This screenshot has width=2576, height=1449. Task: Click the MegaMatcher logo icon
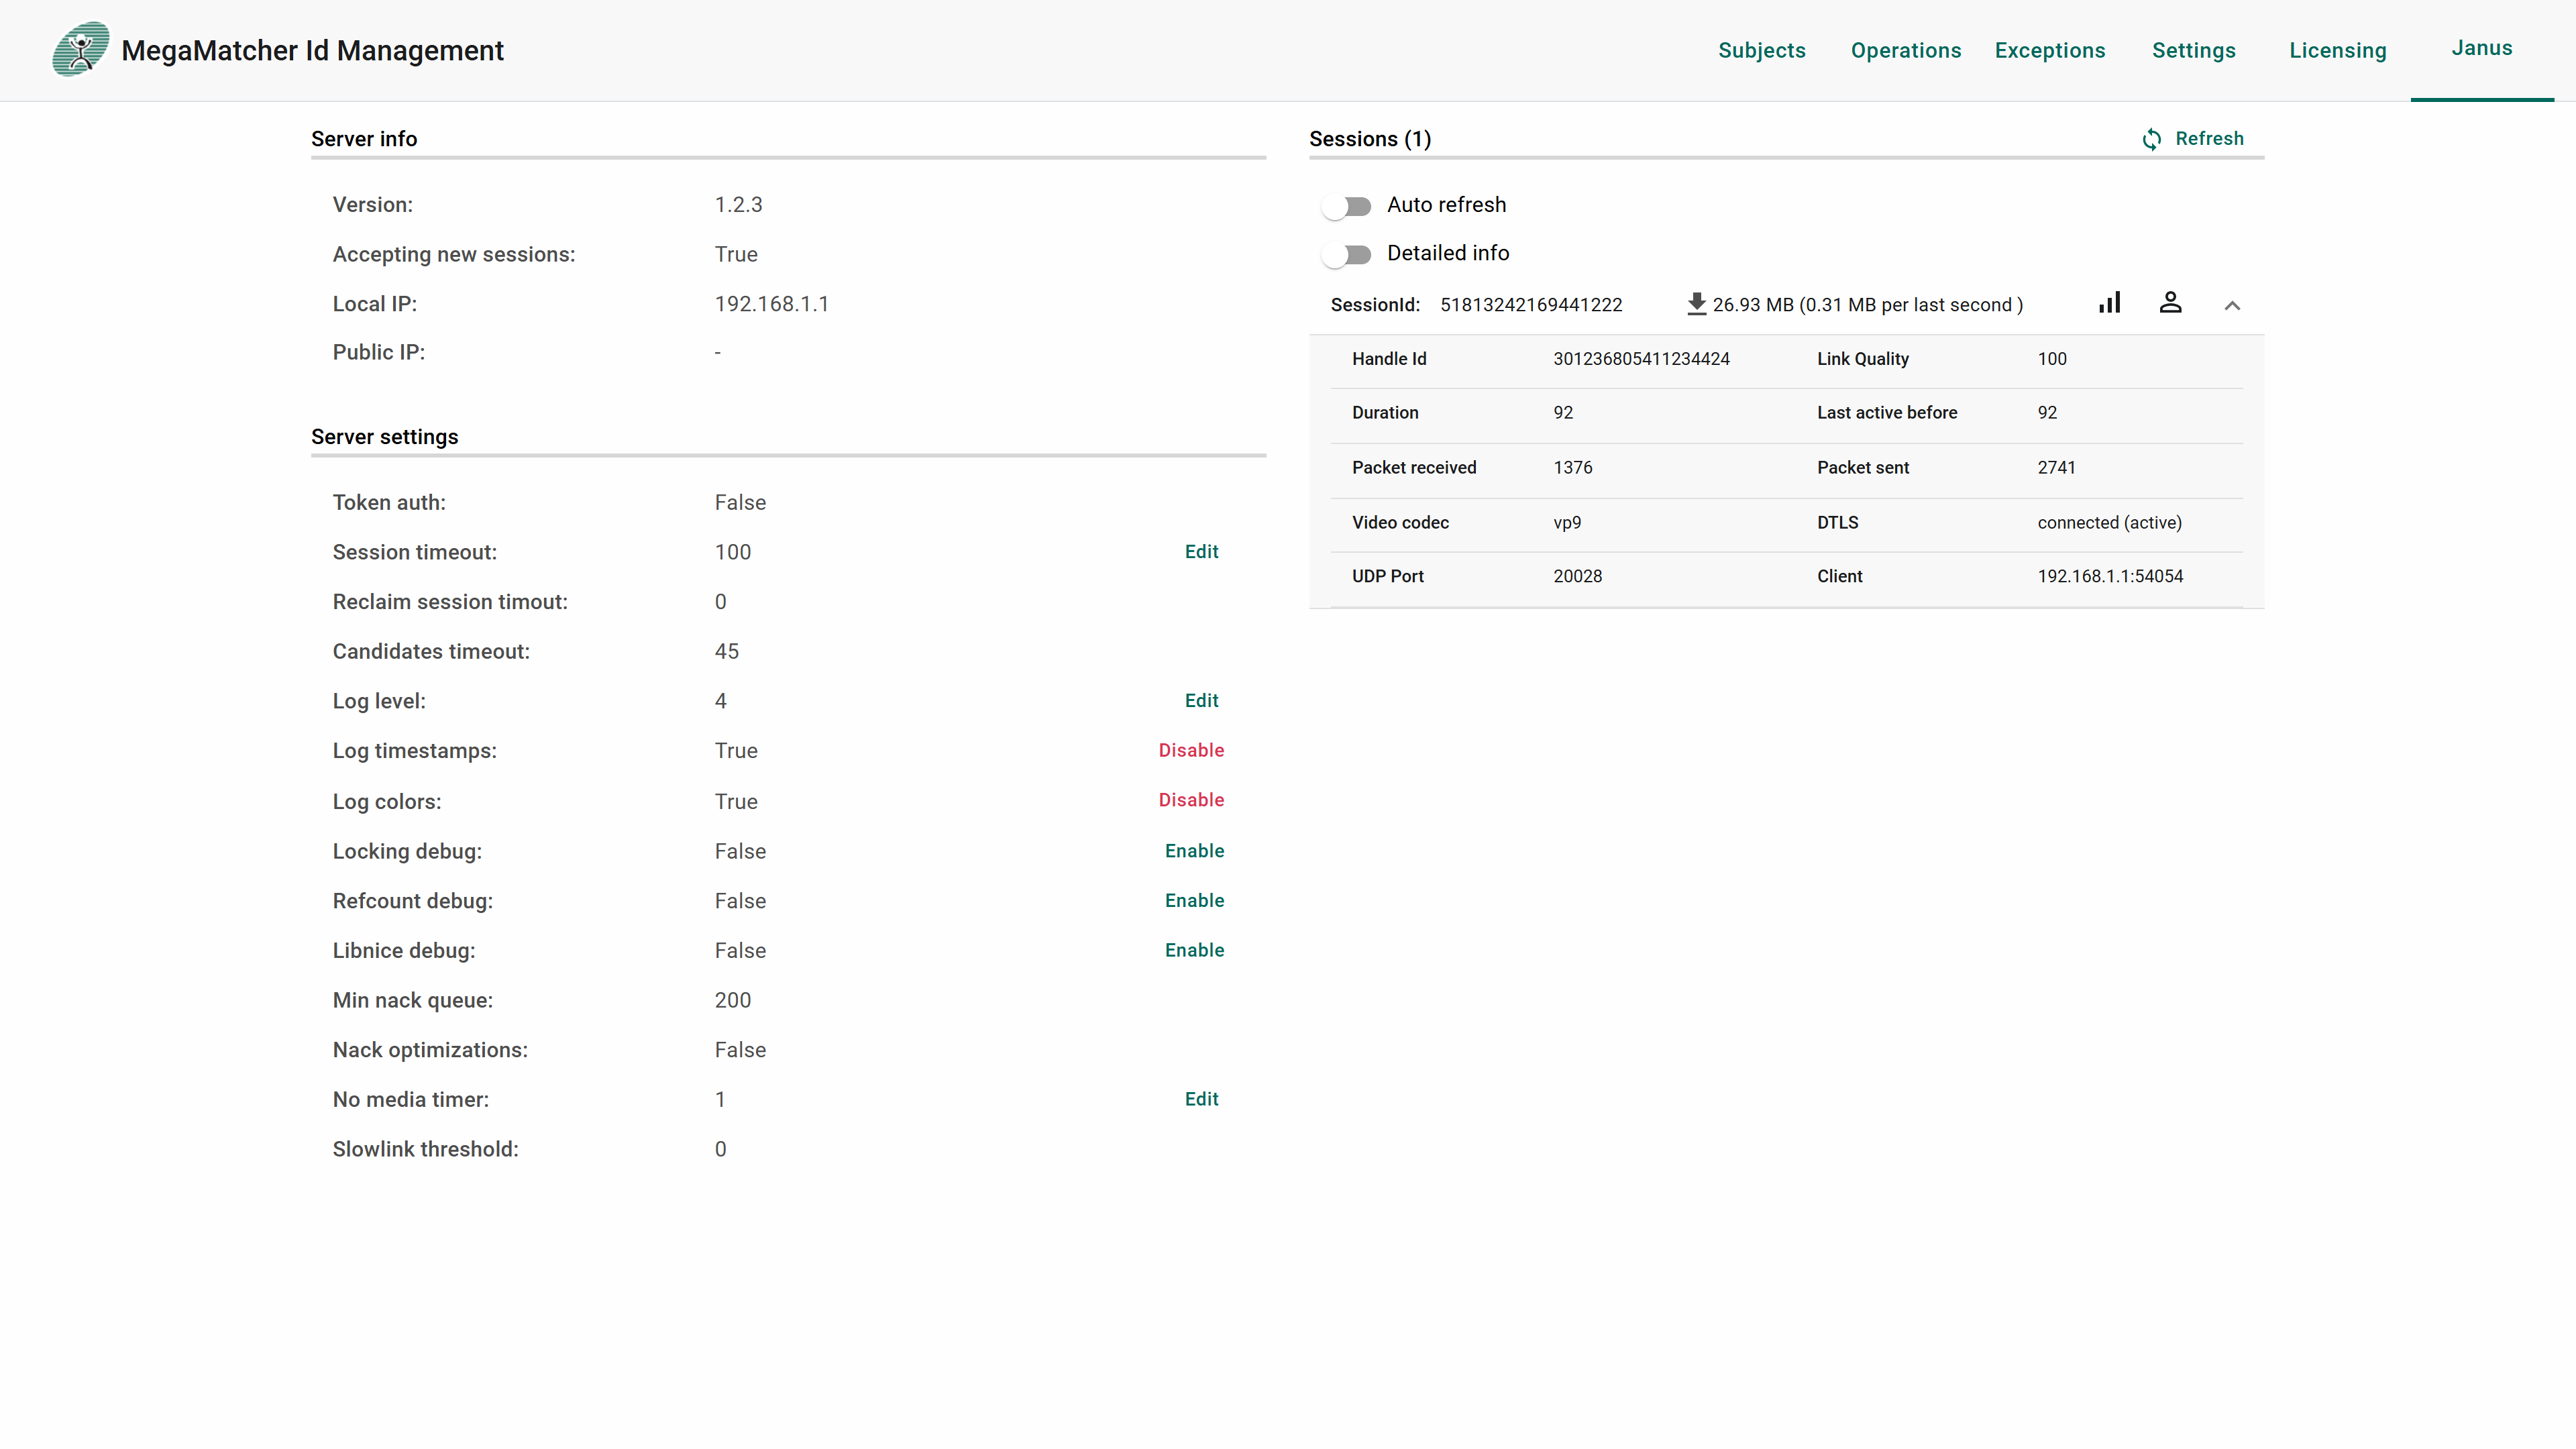pos(81,49)
